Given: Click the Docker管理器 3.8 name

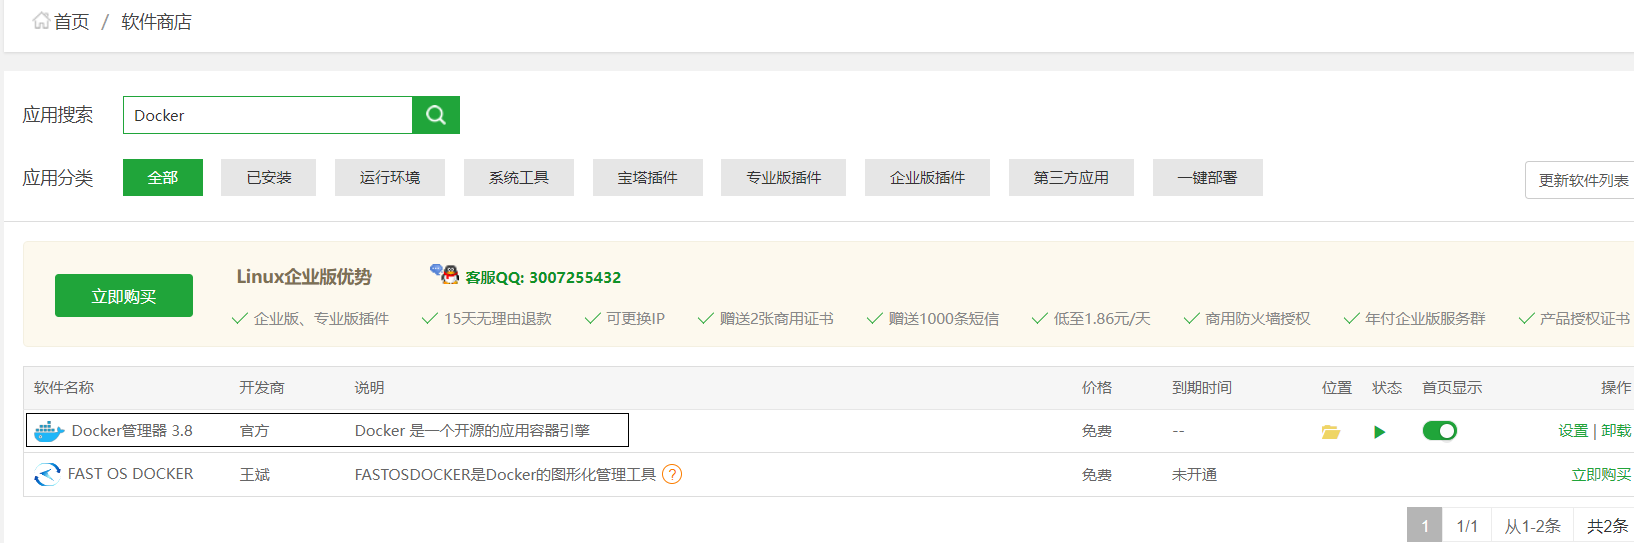Looking at the screenshot, I should pos(132,431).
